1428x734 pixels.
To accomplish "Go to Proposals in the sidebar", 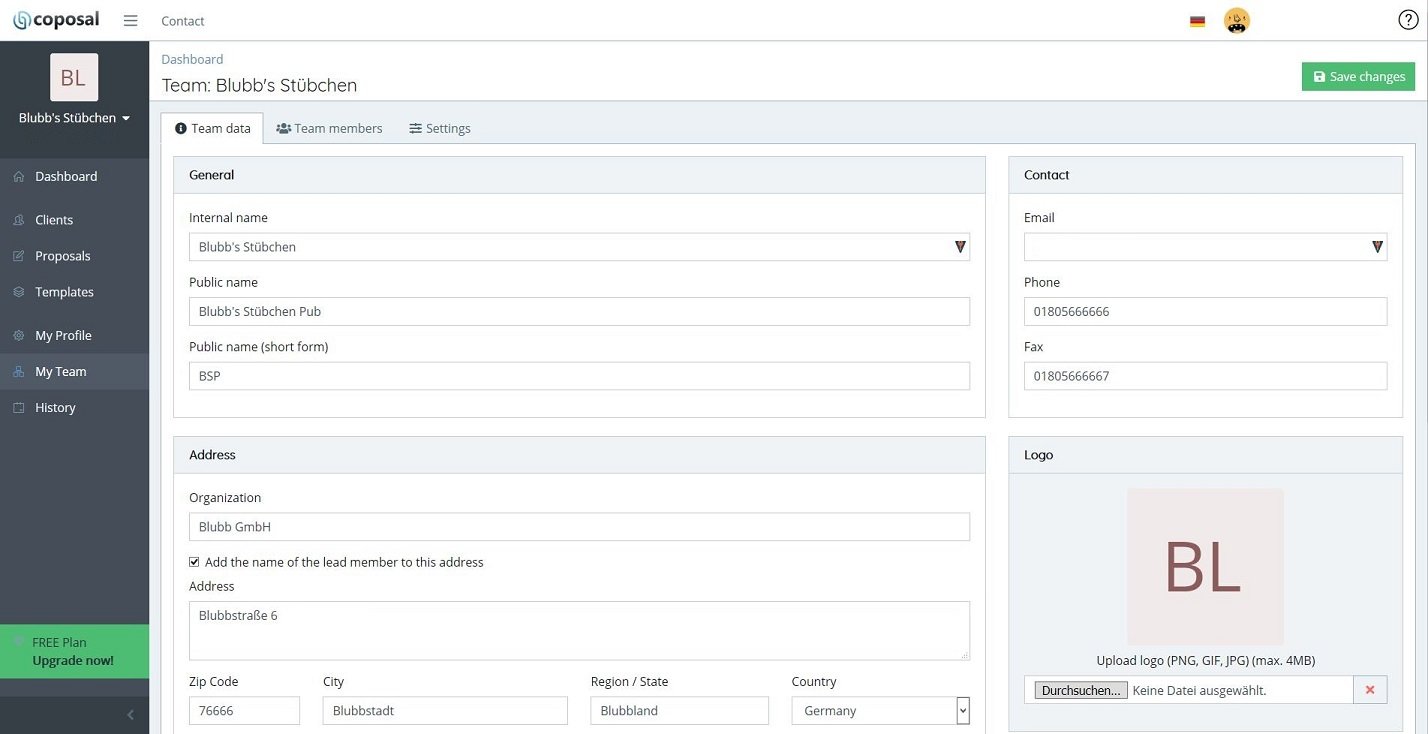I will (x=62, y=256).
